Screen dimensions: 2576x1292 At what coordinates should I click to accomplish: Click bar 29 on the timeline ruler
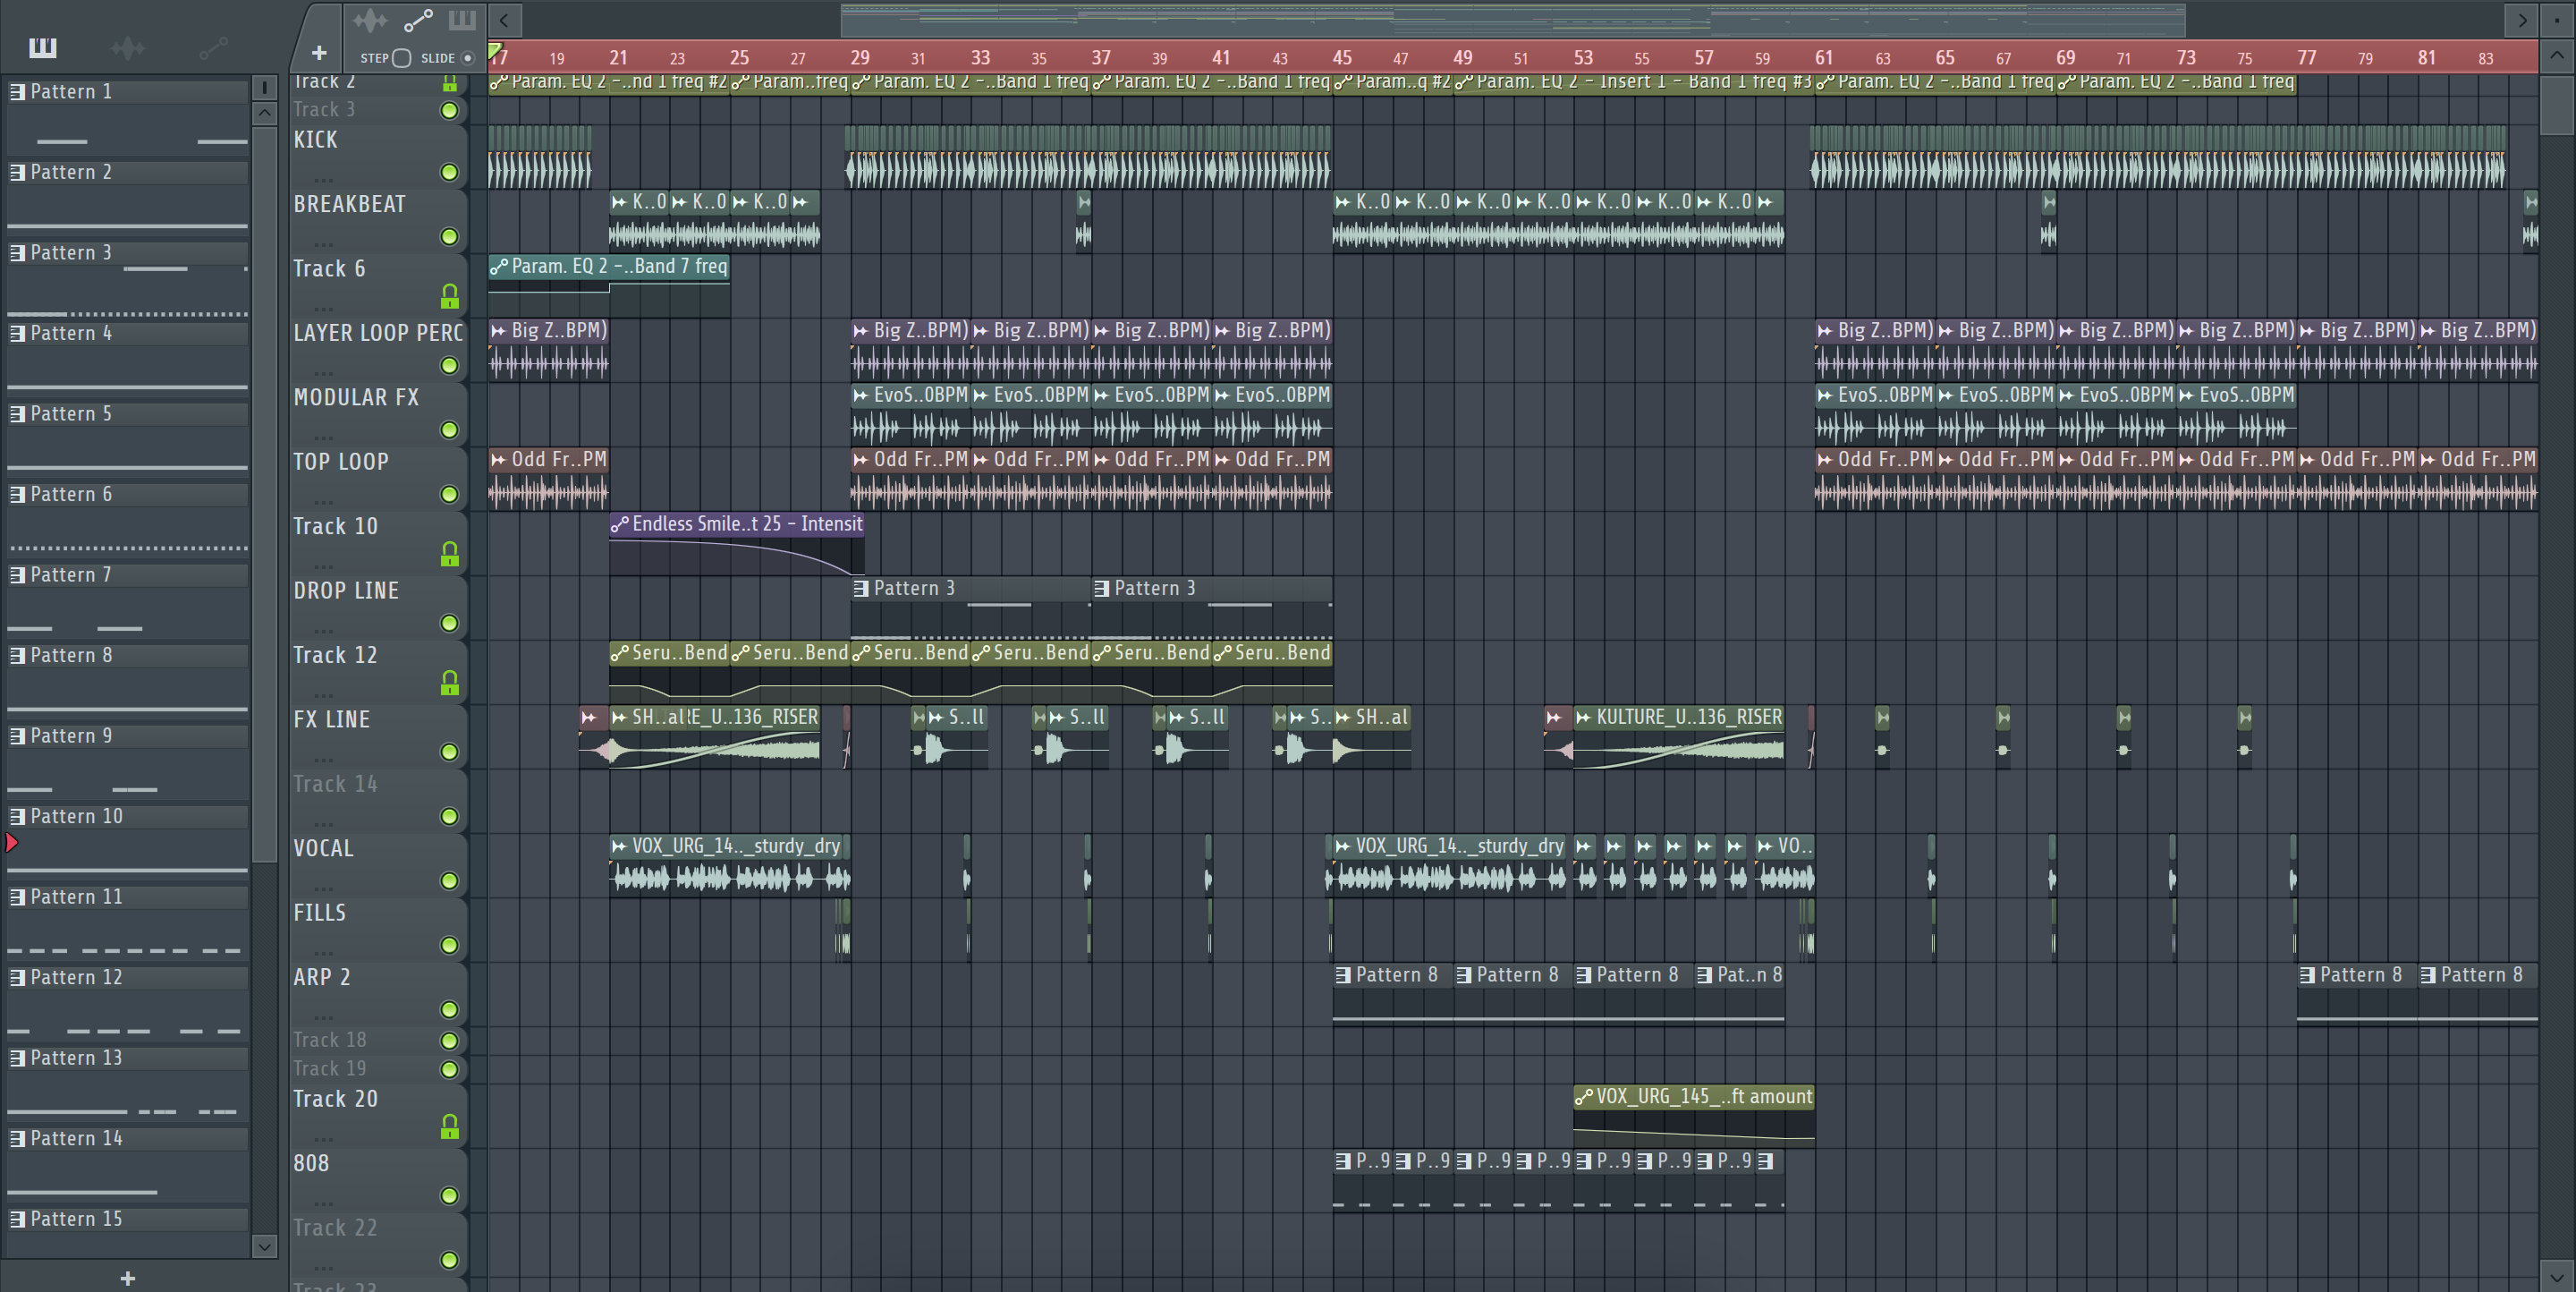(860, 58)
